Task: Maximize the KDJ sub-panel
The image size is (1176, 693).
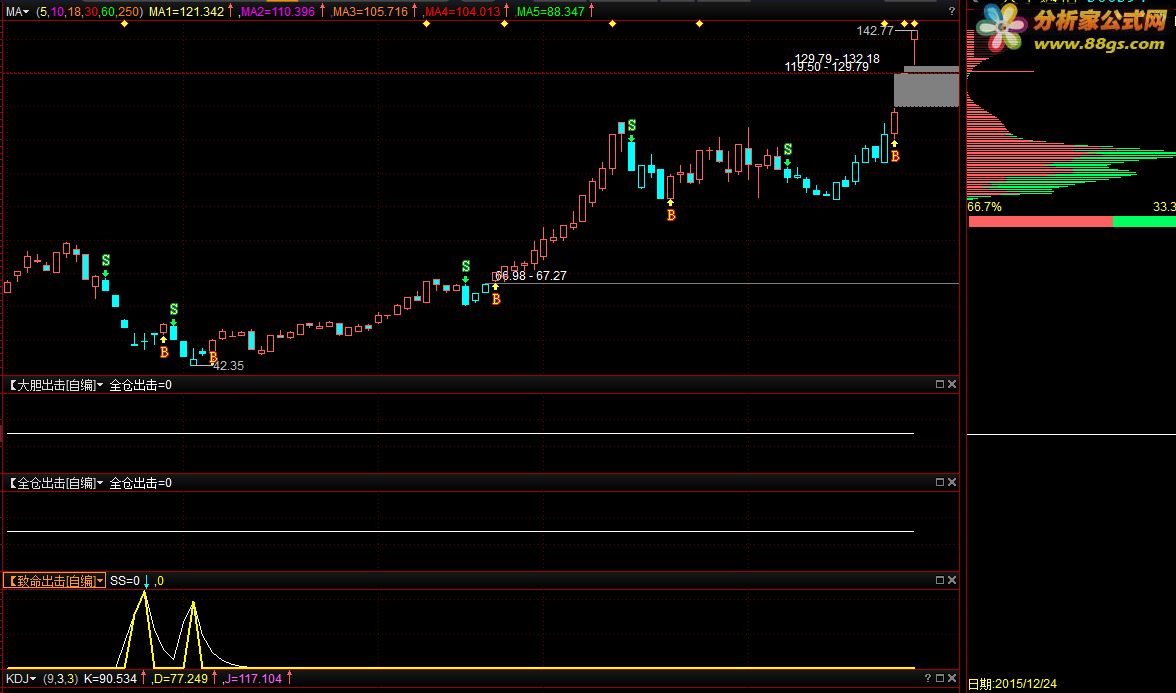Action: click(940, 678)
